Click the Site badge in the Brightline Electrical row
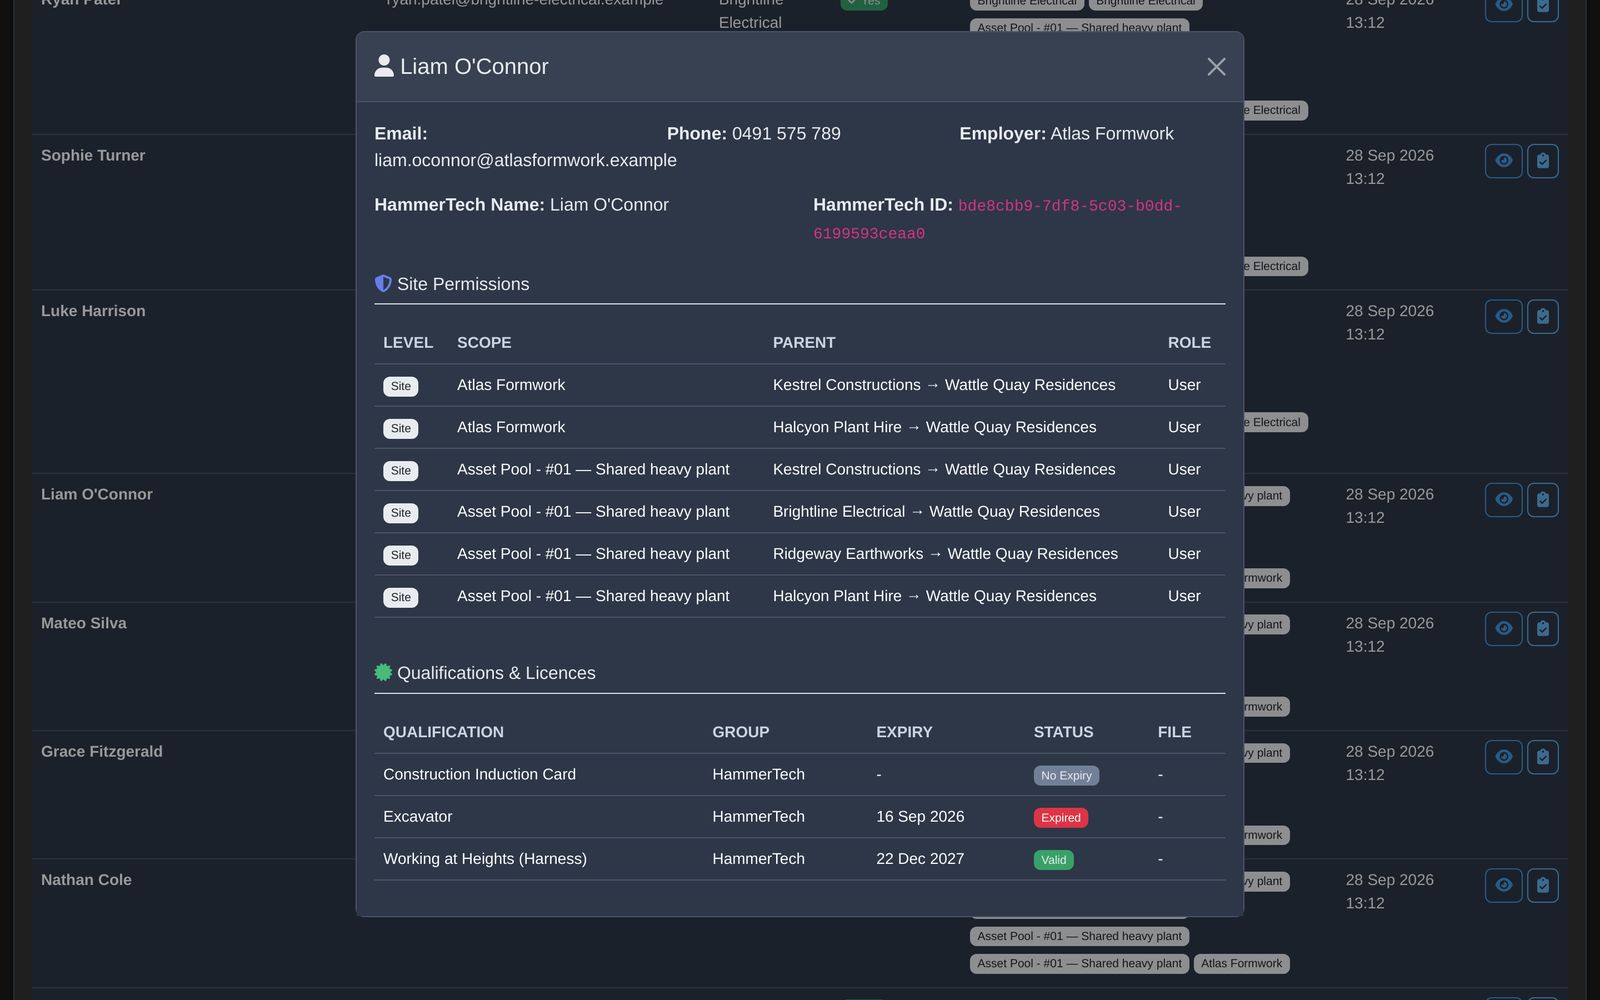The width and height of the screenshot is (1600, 1000). [401, 513]
